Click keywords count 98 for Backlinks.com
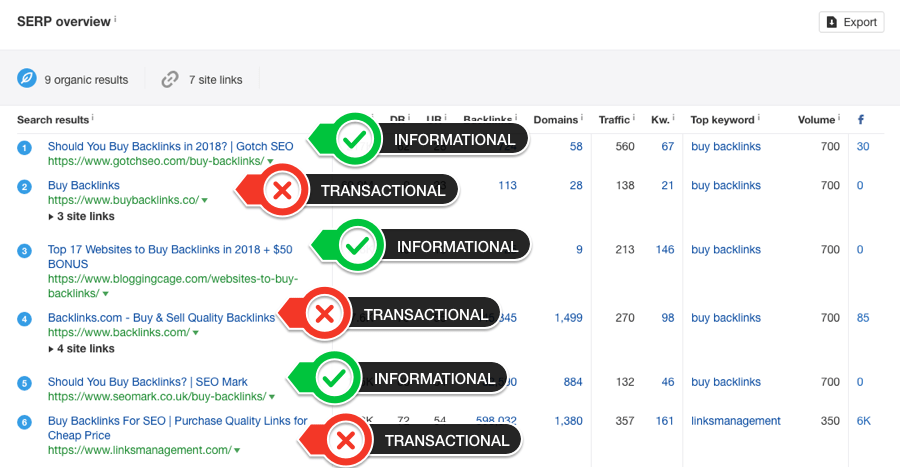 668,318
